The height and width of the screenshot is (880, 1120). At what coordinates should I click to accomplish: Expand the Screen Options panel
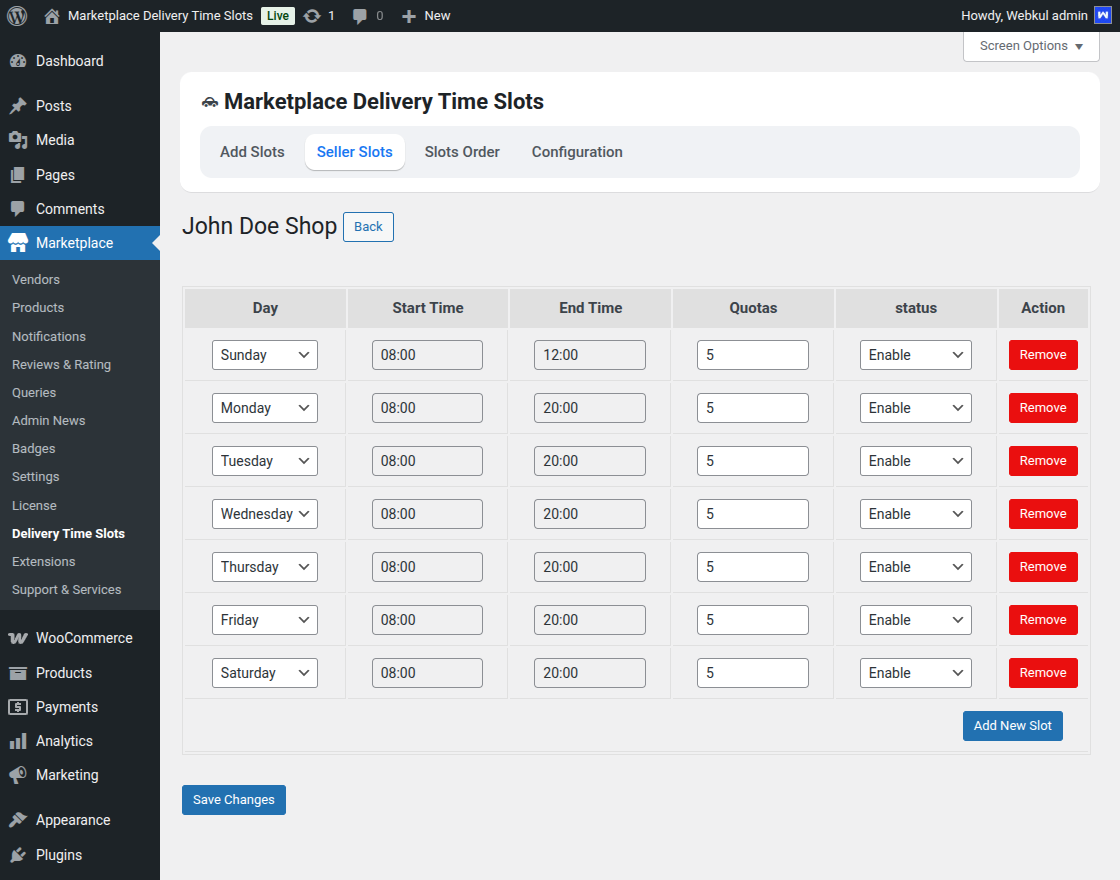pos(1031,46)
